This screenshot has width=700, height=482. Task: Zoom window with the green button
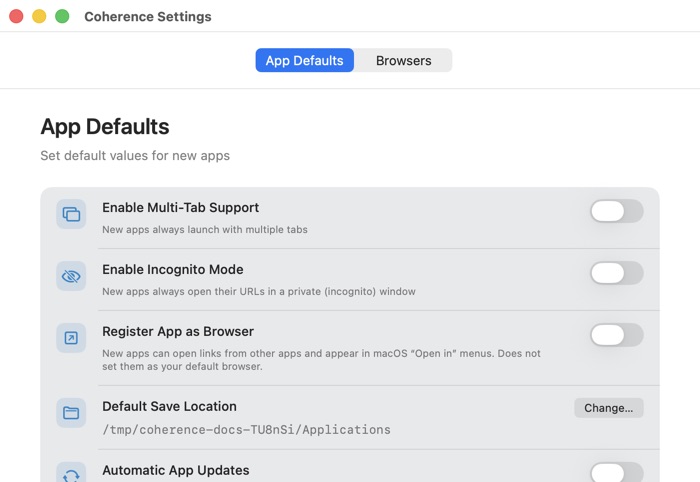point(62,17)
